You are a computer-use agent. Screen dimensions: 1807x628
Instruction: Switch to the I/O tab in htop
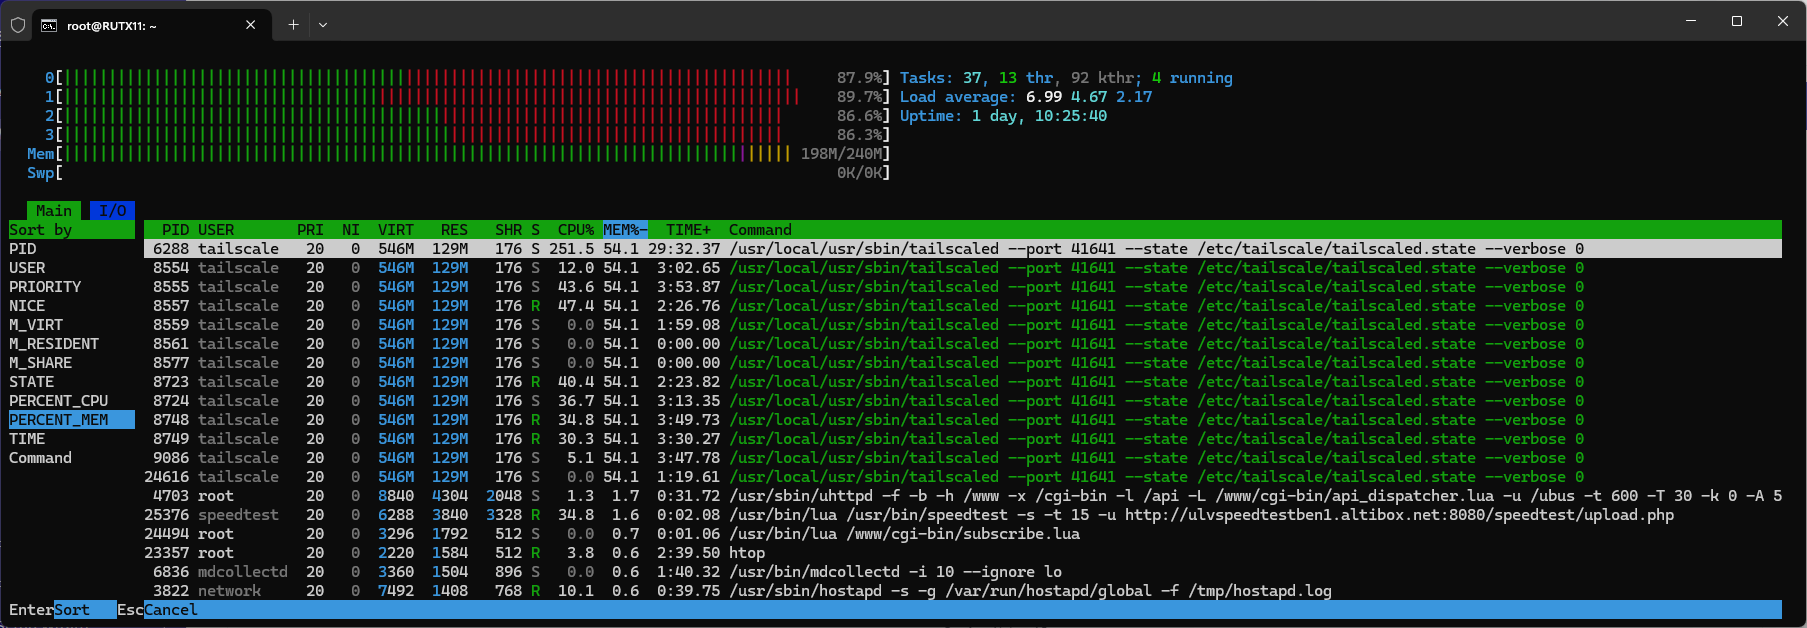tap(112, 211)
